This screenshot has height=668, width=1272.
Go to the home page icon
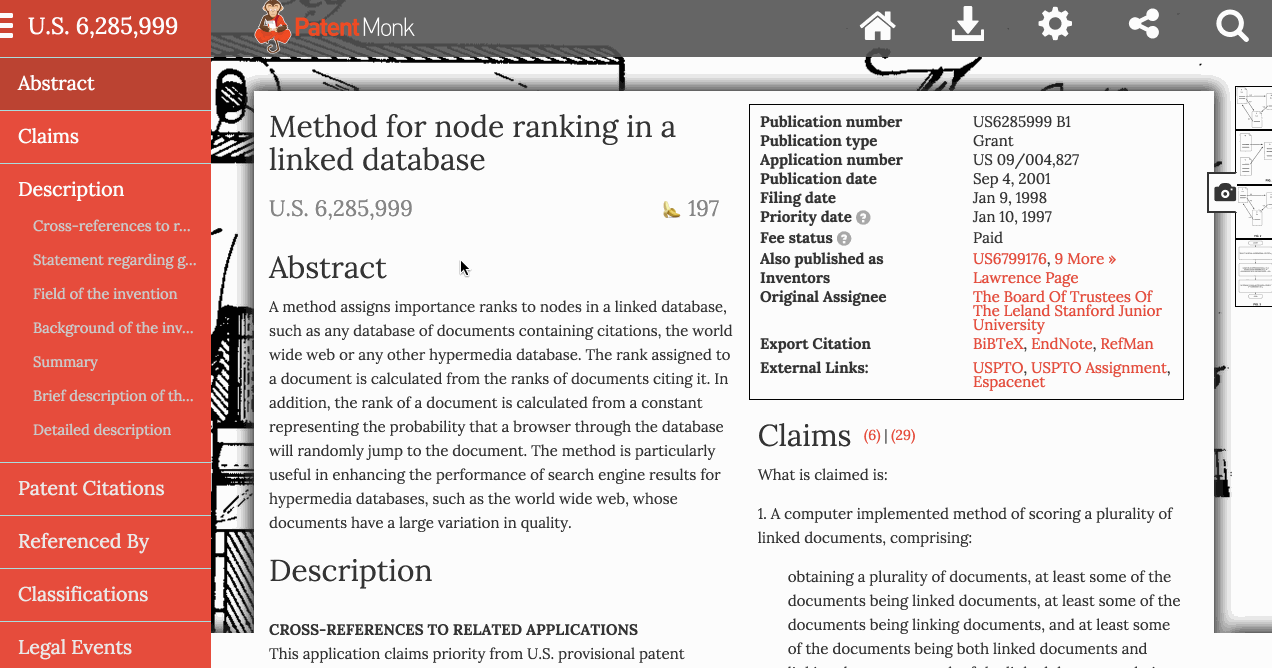pyautogui.click(x=877, y=25)
